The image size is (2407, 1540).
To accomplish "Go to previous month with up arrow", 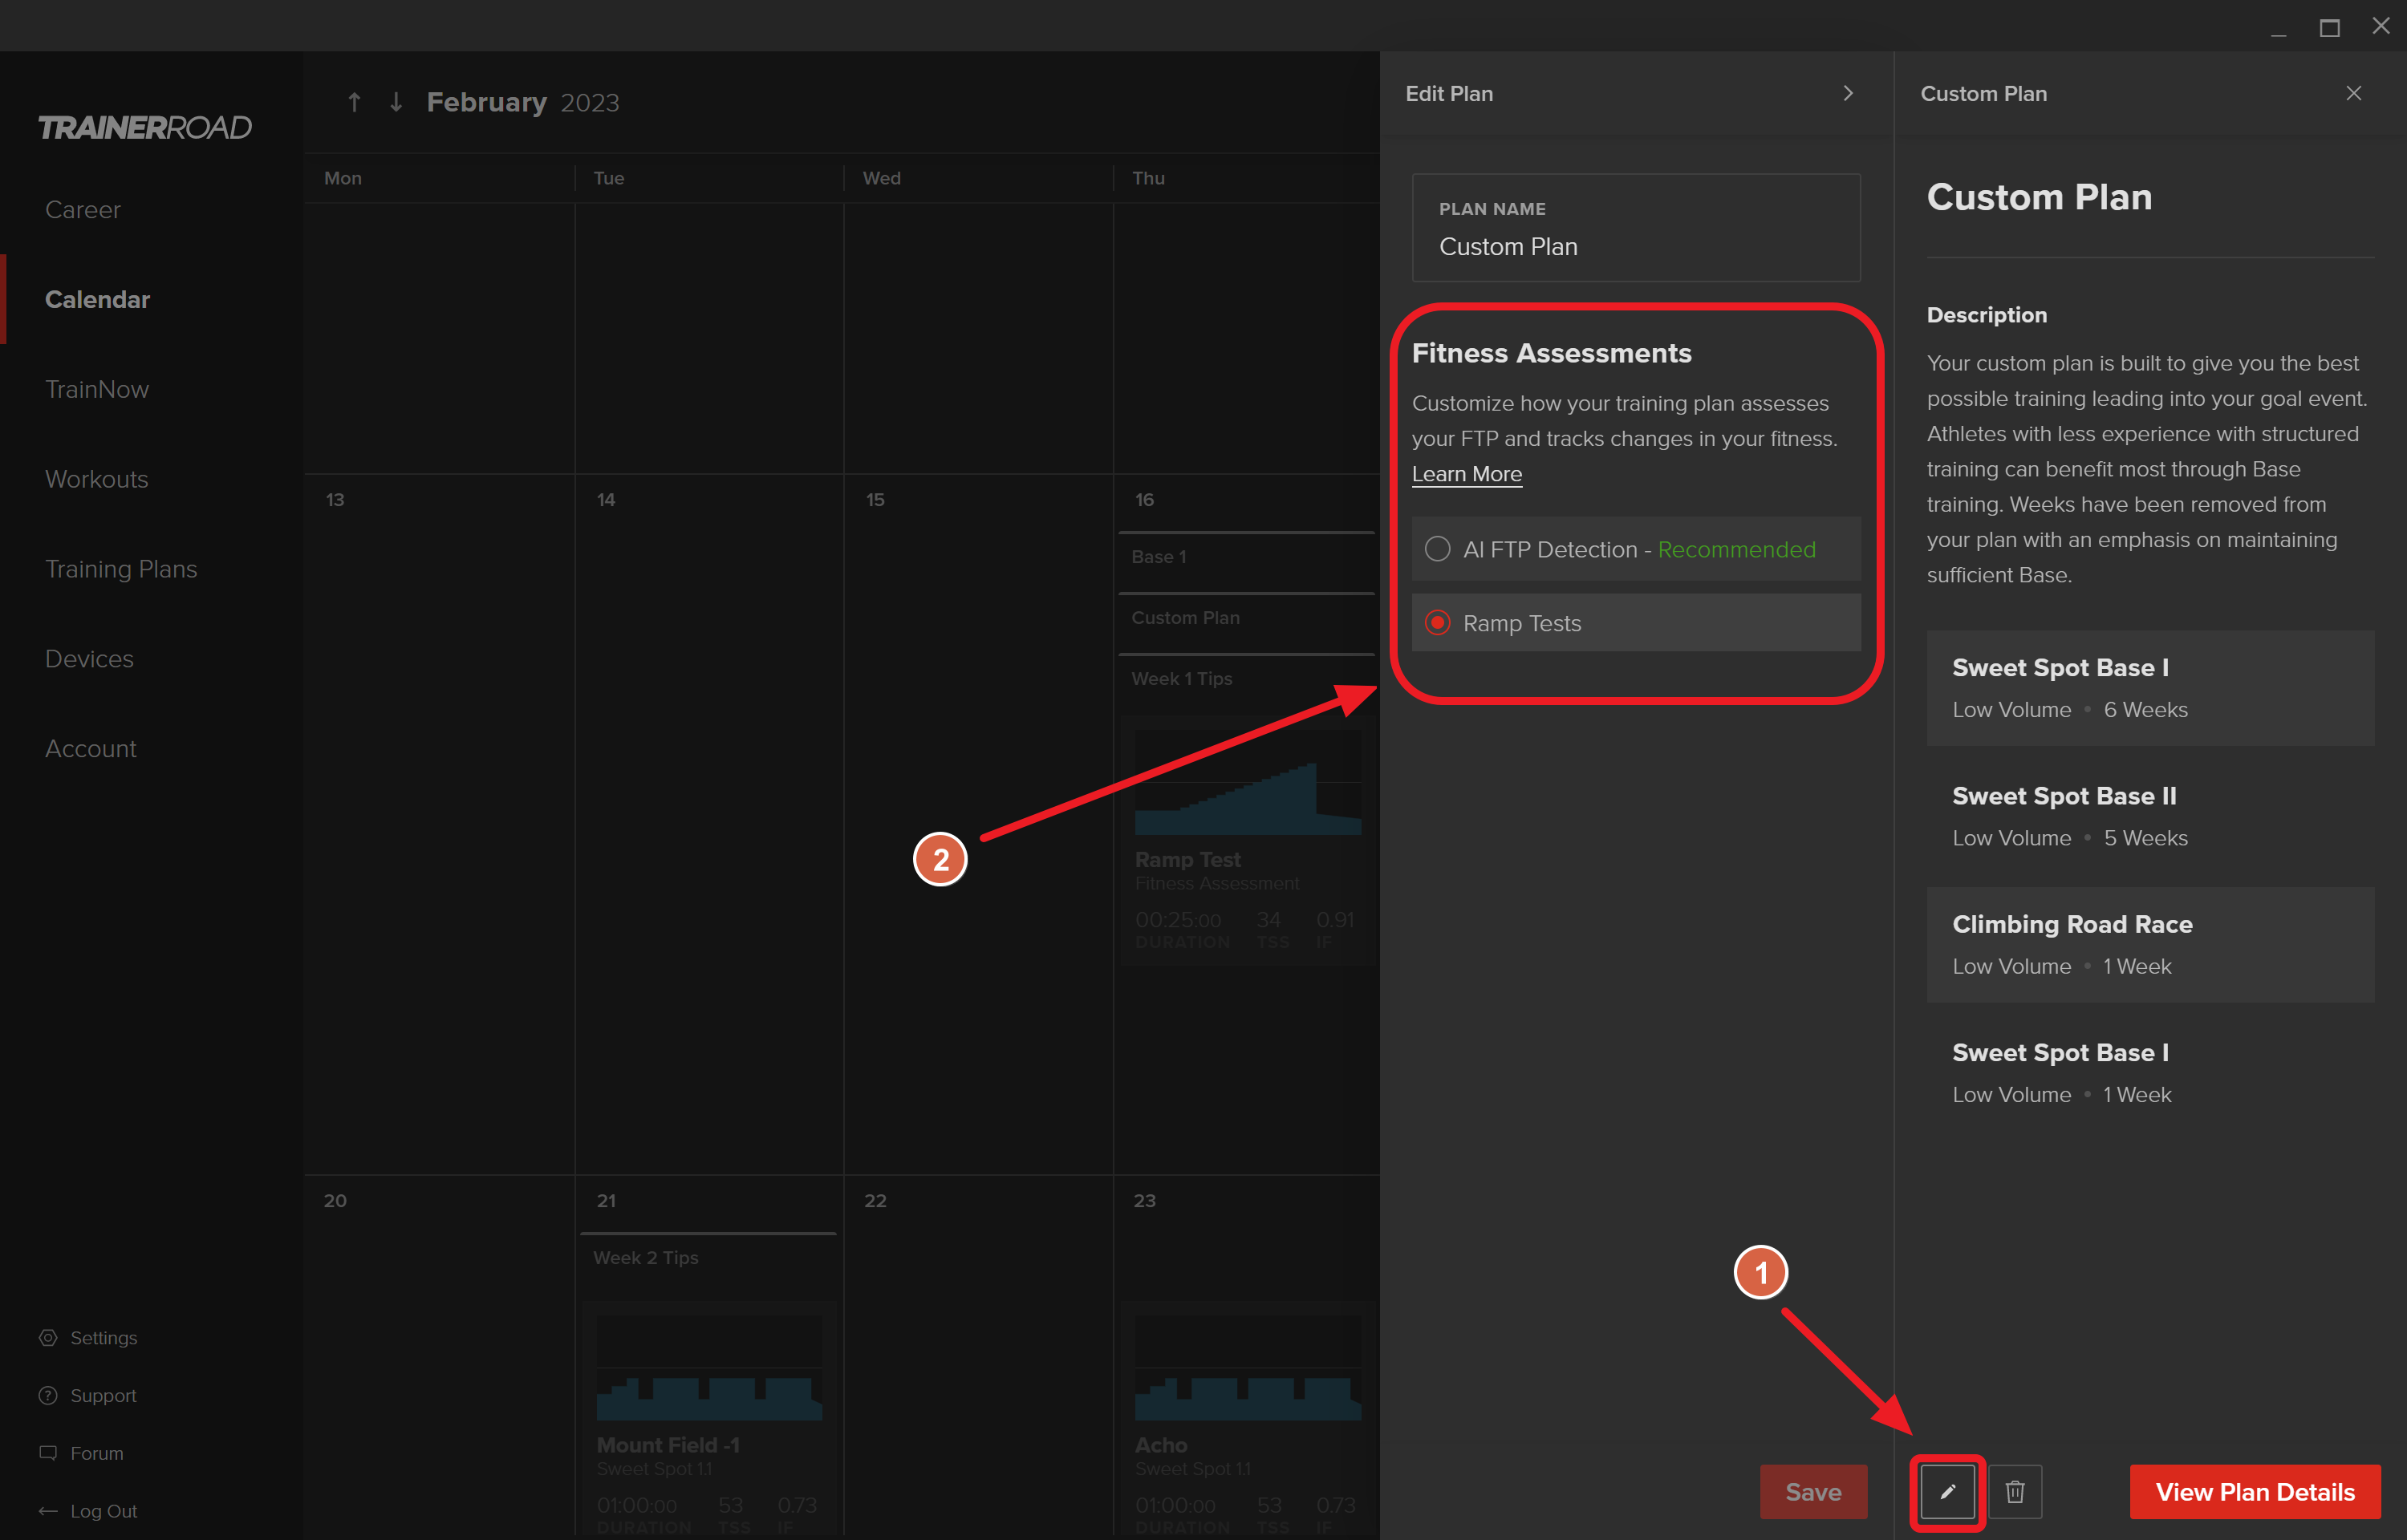I will [x=354, y=102].
